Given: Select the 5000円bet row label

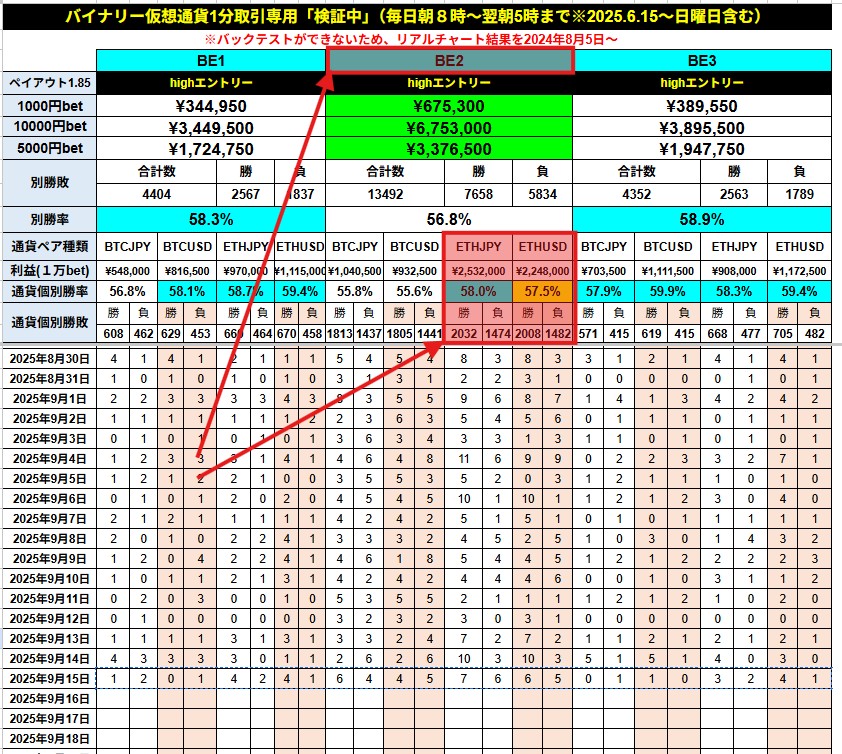Looking at the screenshot, I should 49,148.
